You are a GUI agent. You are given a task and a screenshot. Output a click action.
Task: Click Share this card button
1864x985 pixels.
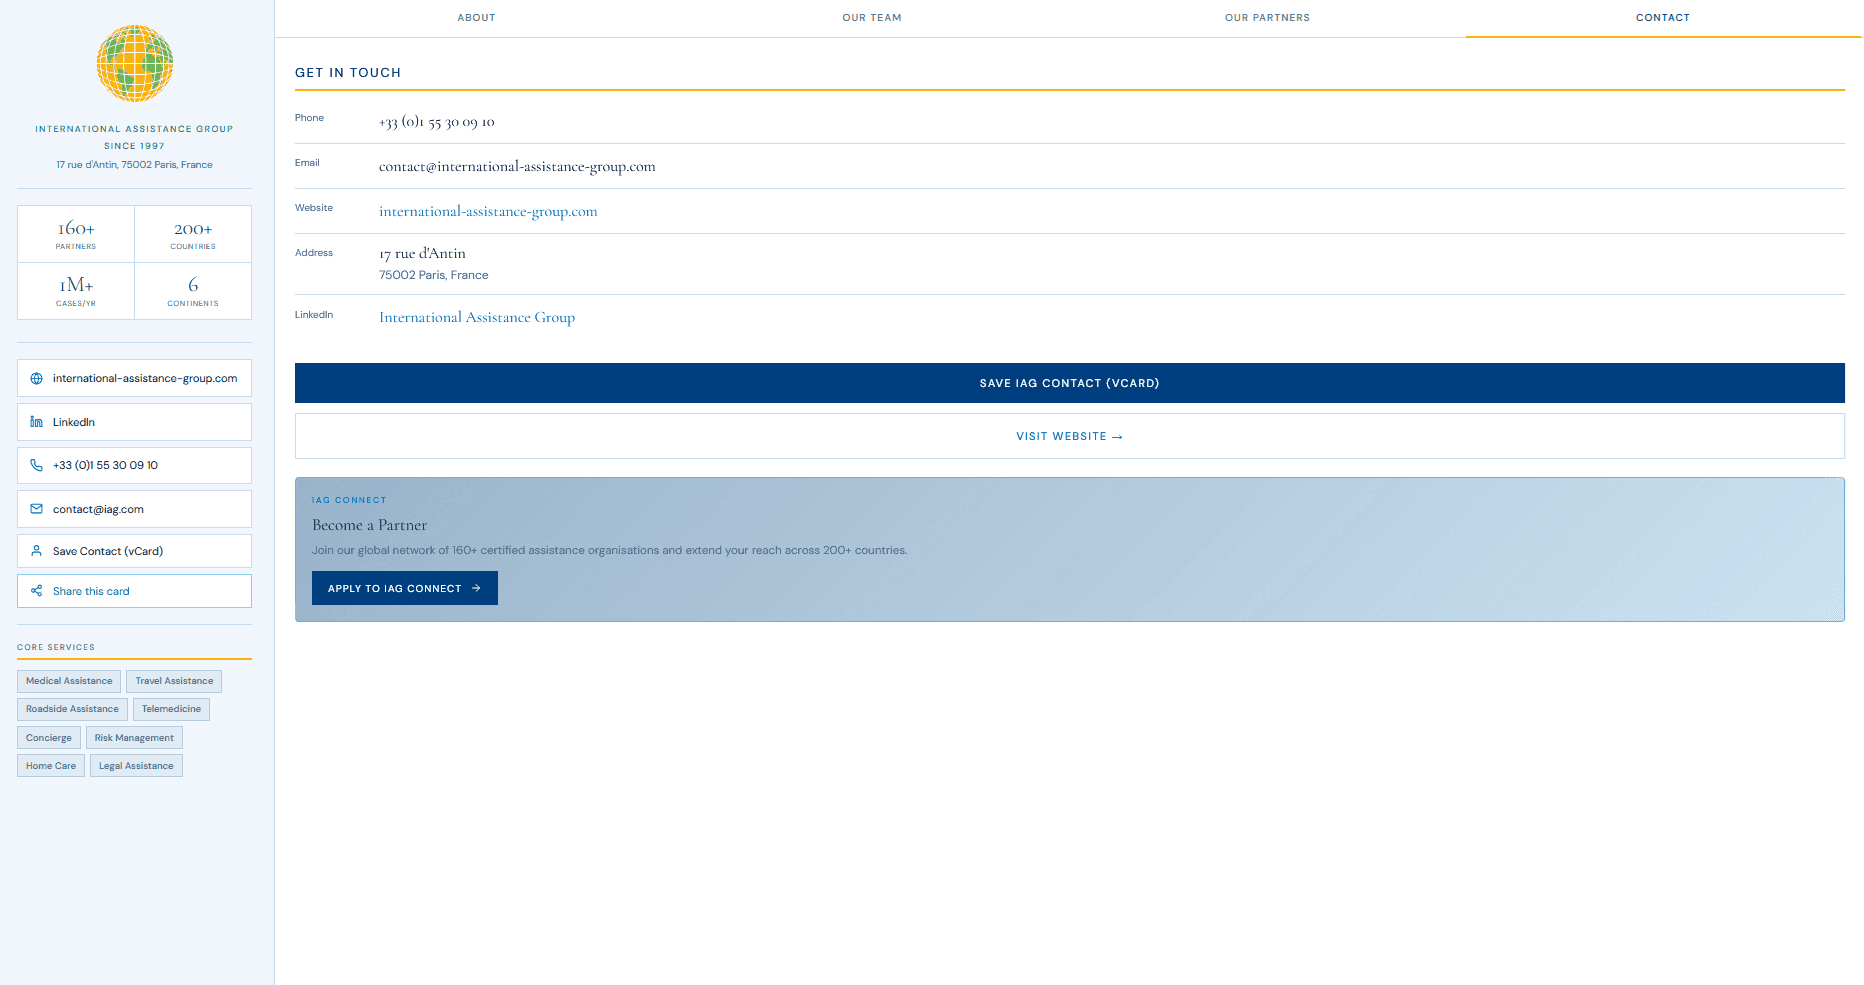134,591
